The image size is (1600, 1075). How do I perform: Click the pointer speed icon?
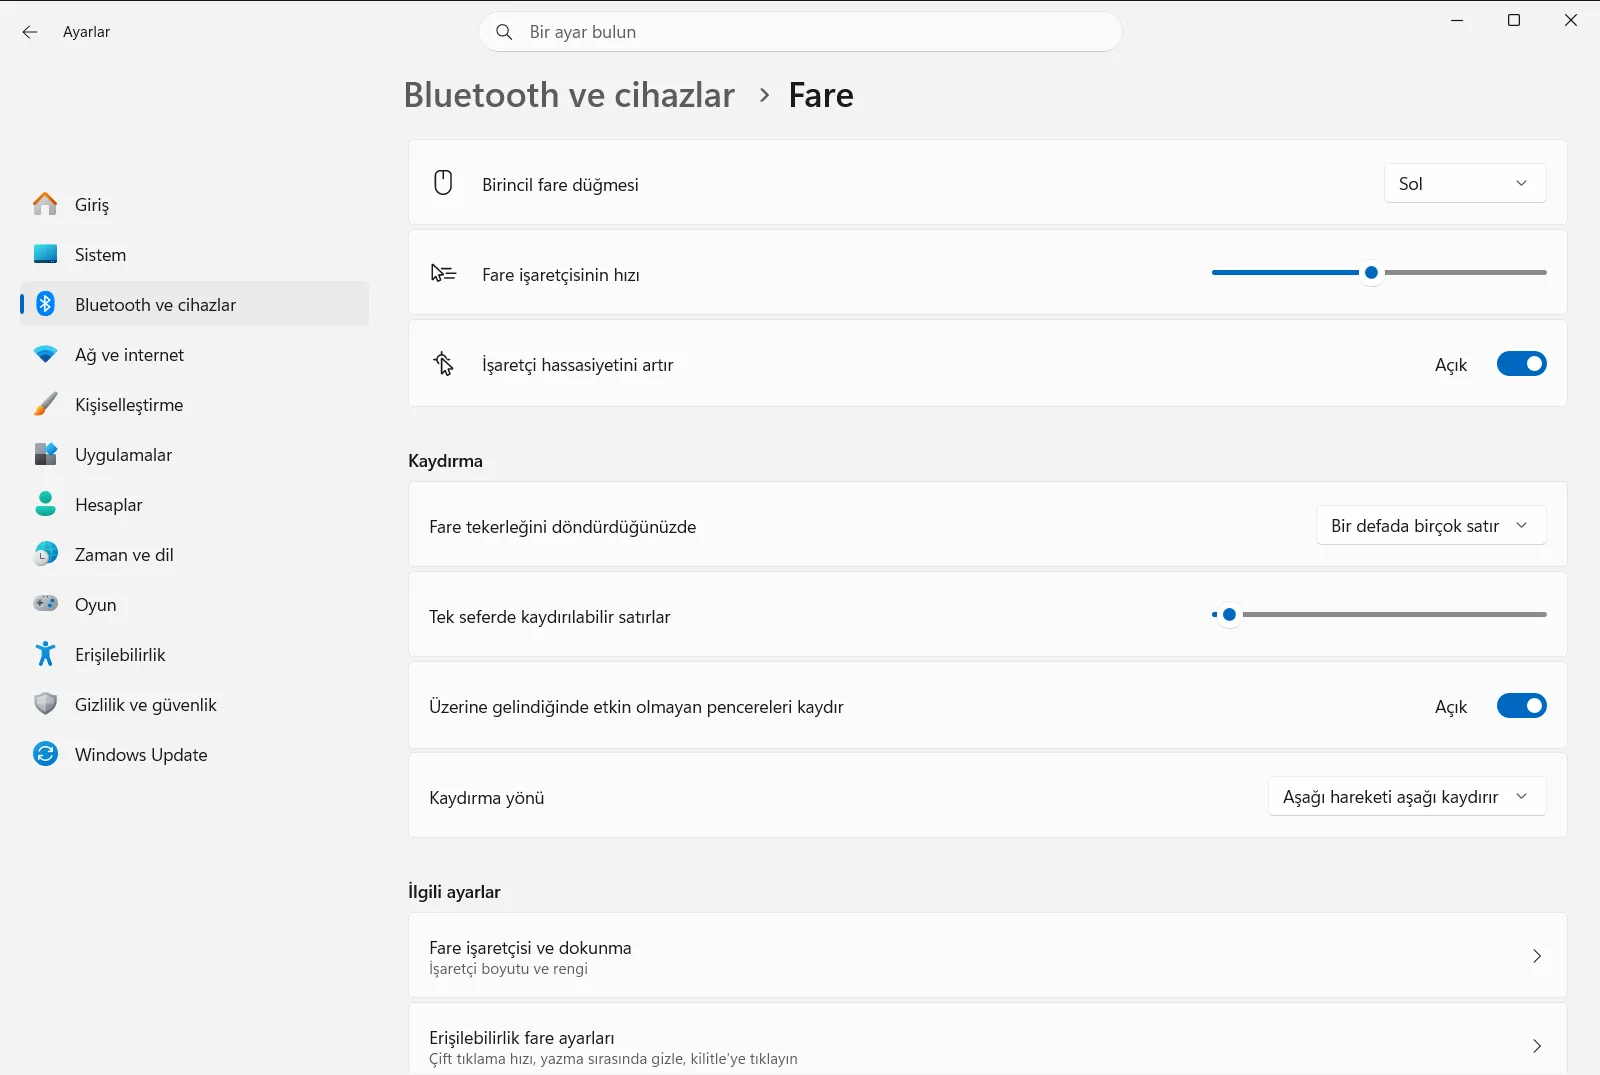coord(443,273)
